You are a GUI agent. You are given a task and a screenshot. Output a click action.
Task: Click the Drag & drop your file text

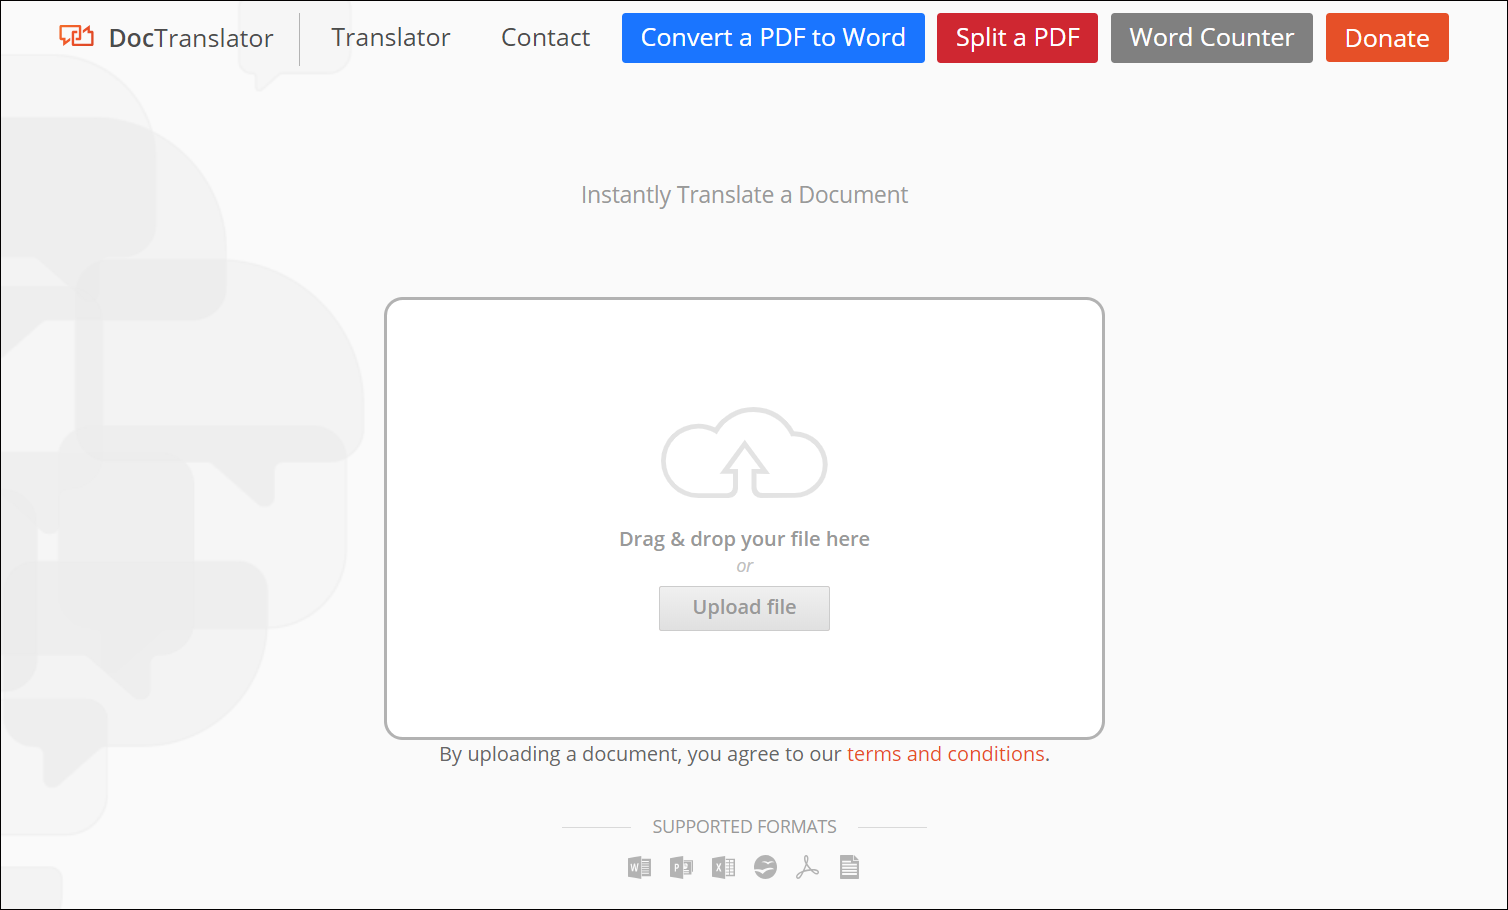[x=744, y=539]
